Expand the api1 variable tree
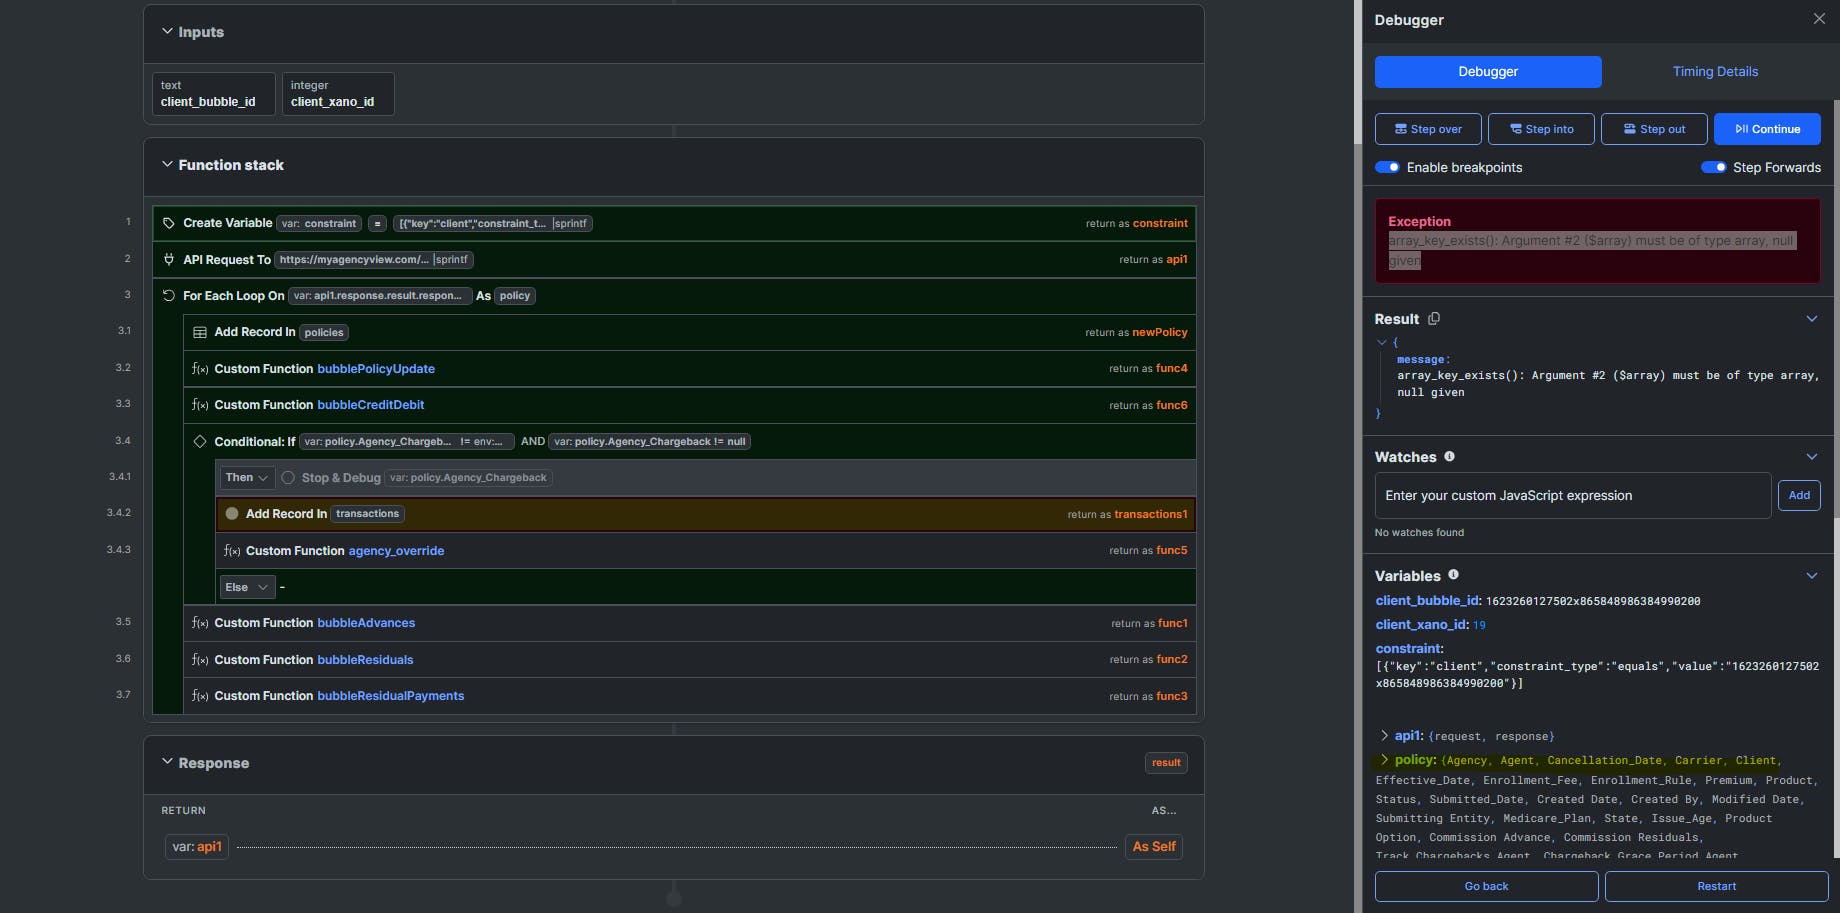This screenshot has width=1840, height=913. (1384, 735)
